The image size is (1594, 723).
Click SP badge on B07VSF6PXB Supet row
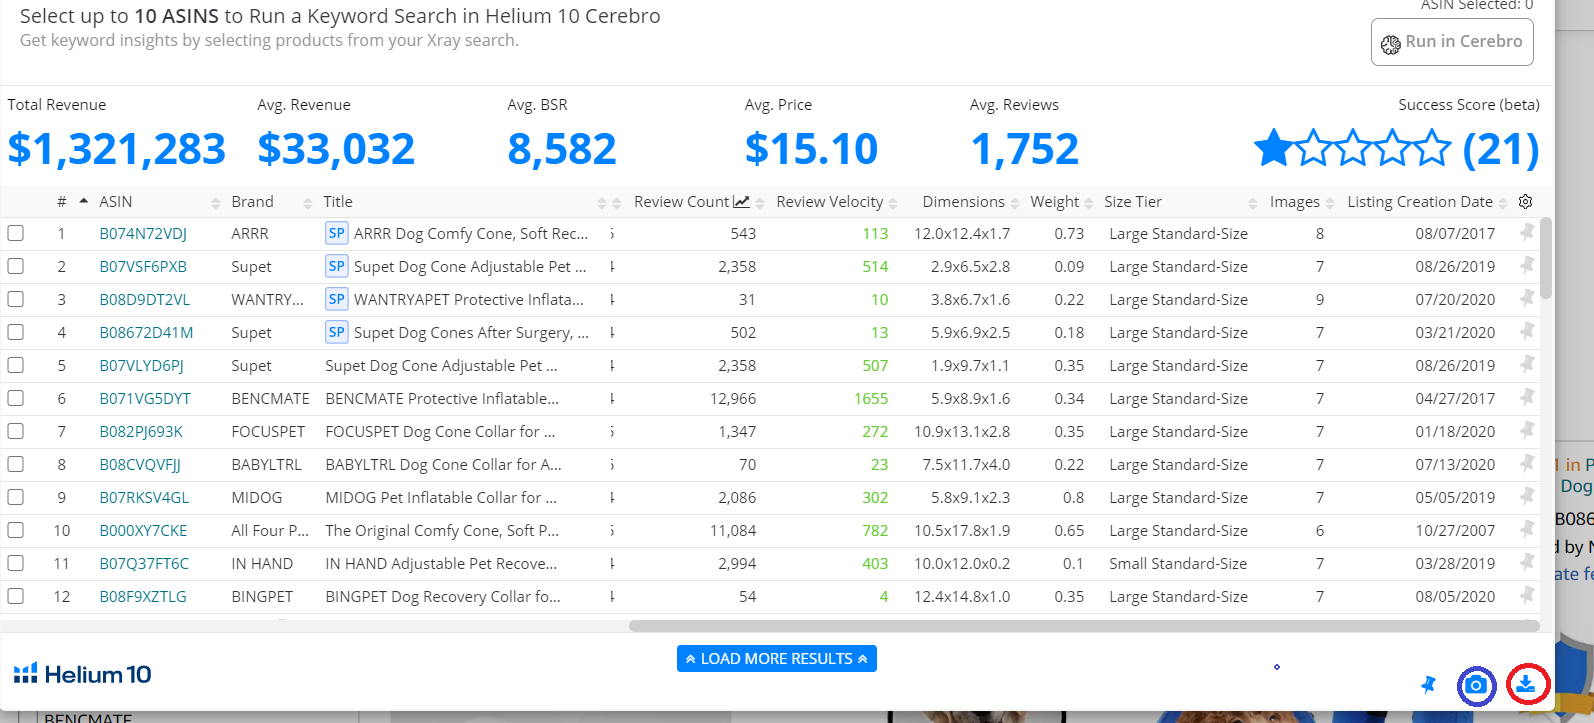click(x=336, y=266)
